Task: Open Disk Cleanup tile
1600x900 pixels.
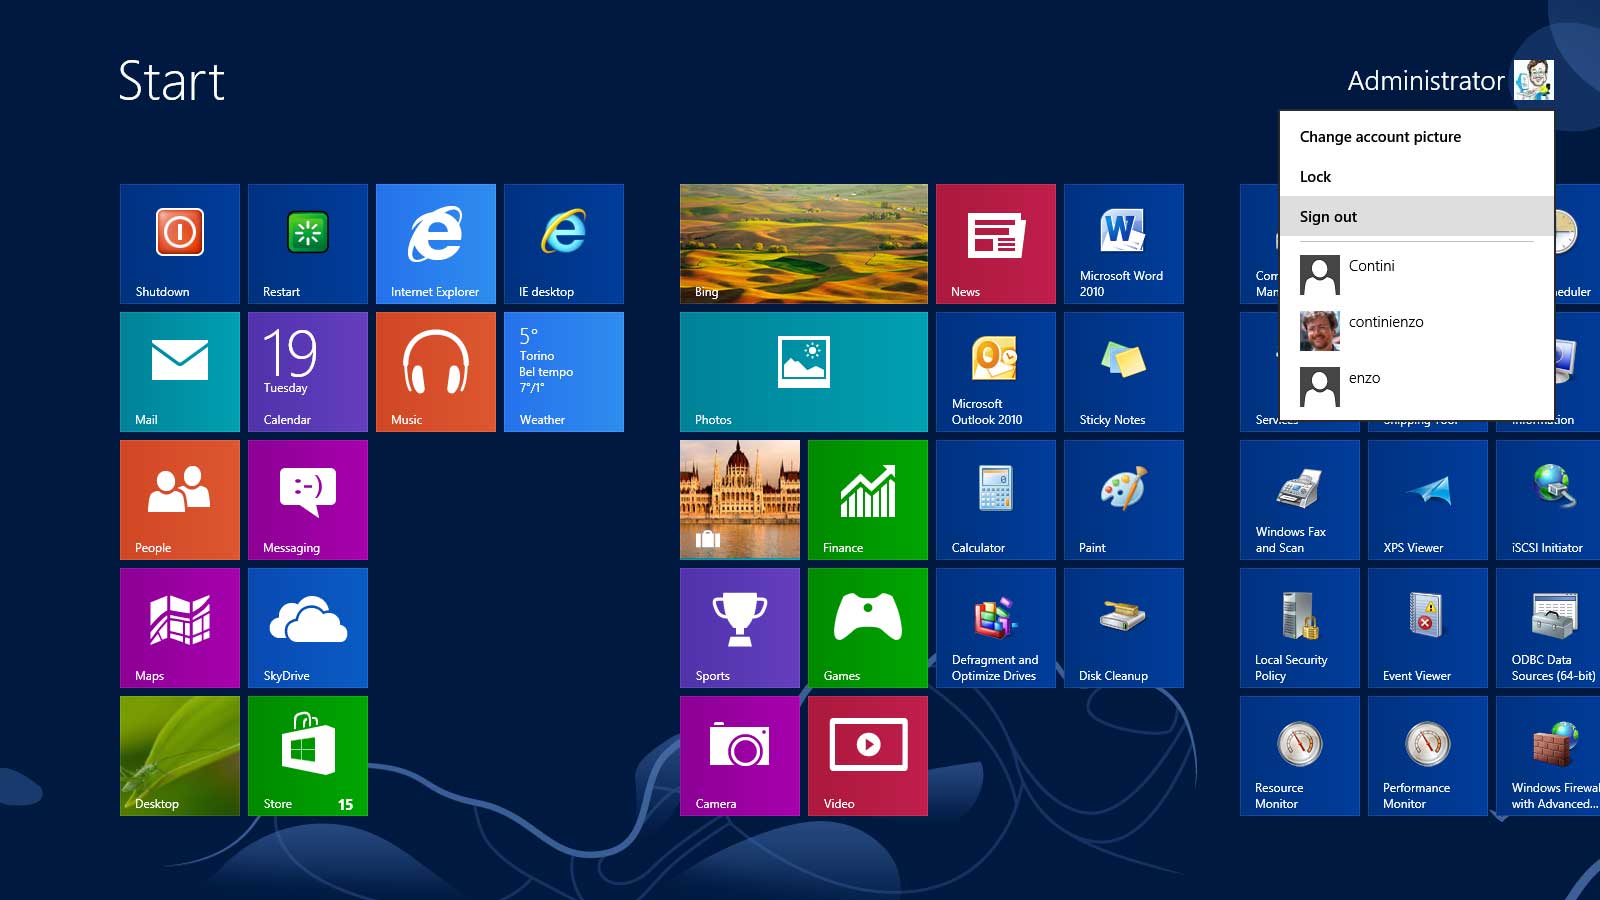Action: tap(1123, 627)
